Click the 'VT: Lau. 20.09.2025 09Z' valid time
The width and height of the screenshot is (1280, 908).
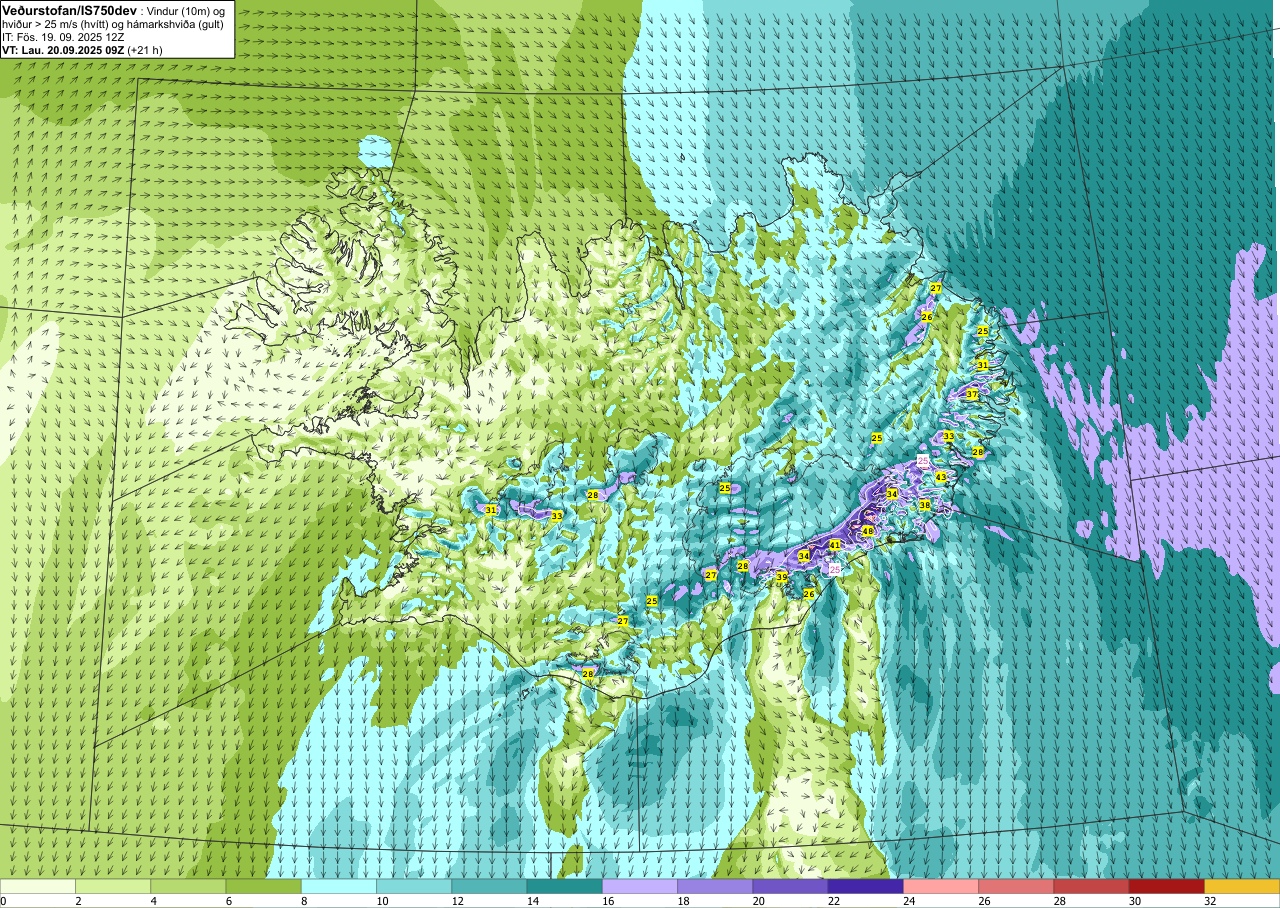tap(62, 50)
